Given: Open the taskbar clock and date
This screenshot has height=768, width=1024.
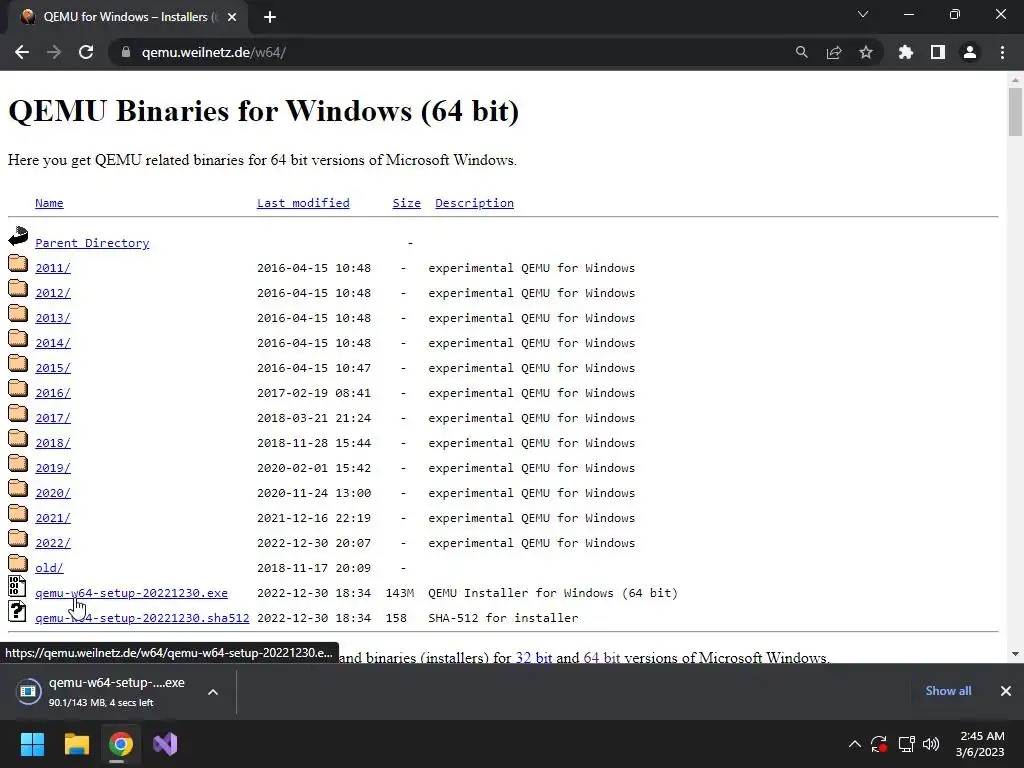Looking at the screenshot, I should point(981,744).
